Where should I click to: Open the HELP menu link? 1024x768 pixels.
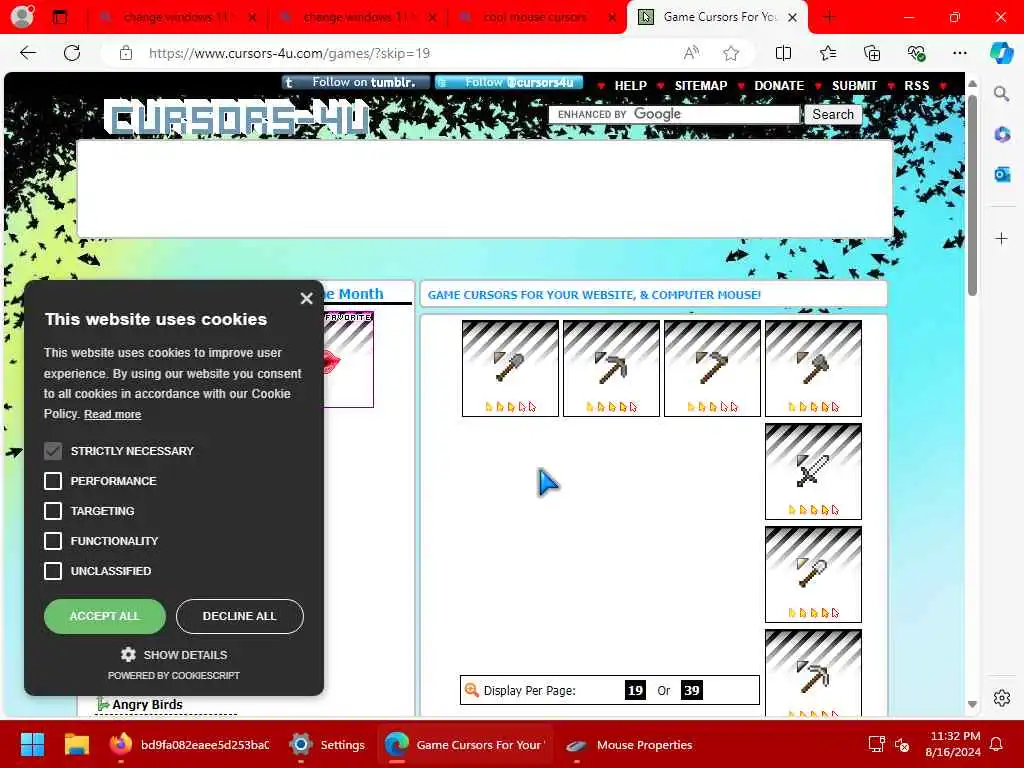click(630, 86)
